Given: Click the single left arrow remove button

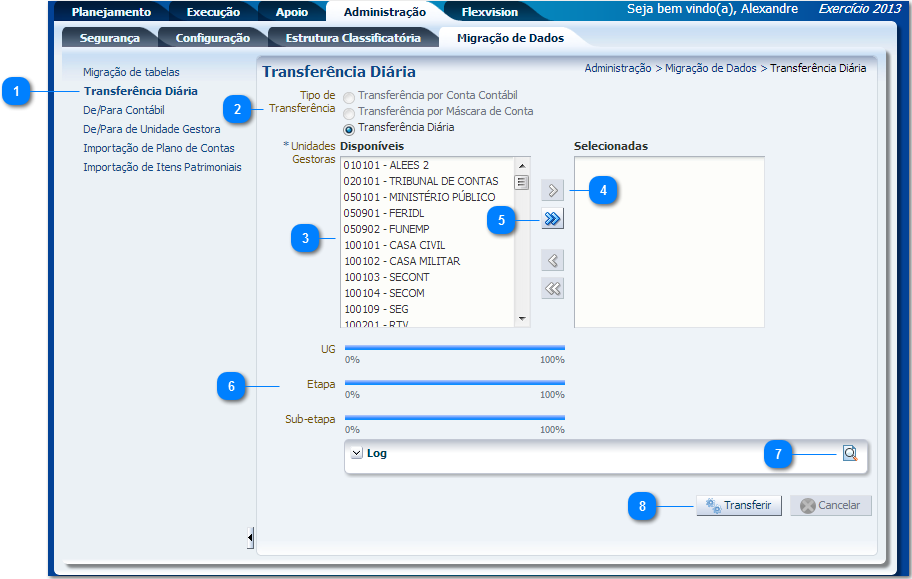Looking at the screenshot, I should [x=552, y=261].
